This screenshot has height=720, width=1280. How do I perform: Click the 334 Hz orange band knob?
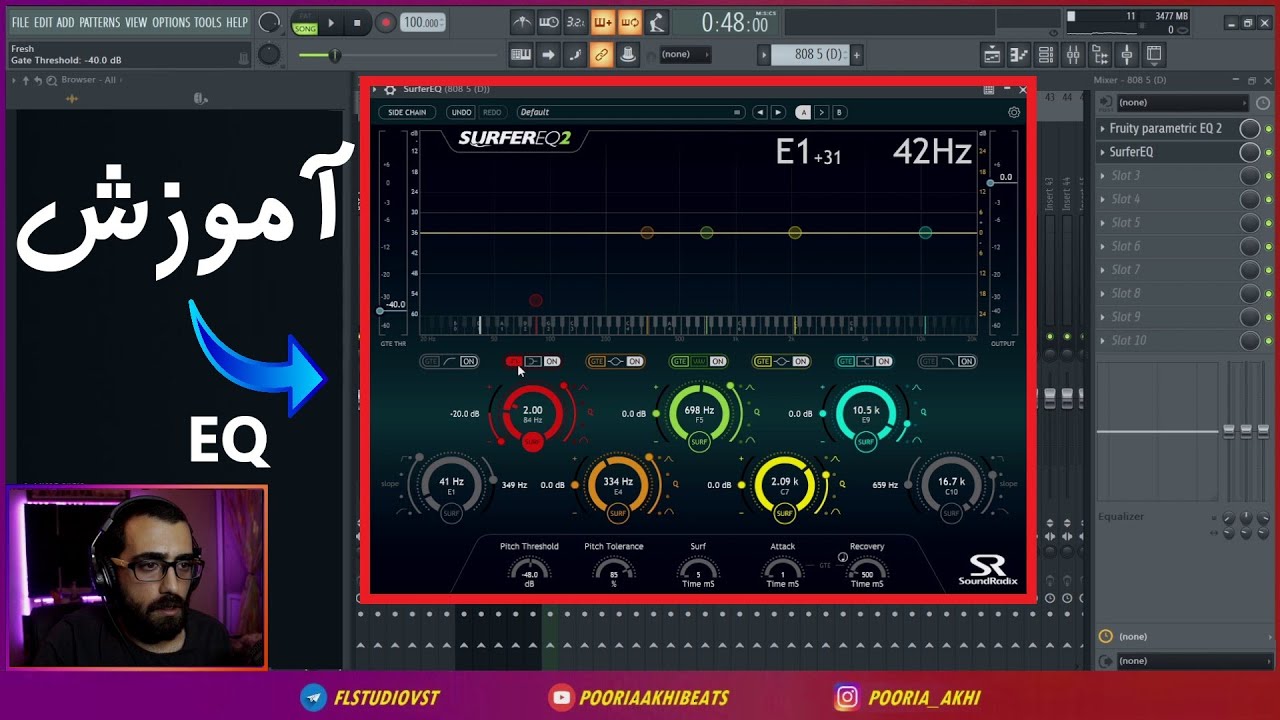617,485
